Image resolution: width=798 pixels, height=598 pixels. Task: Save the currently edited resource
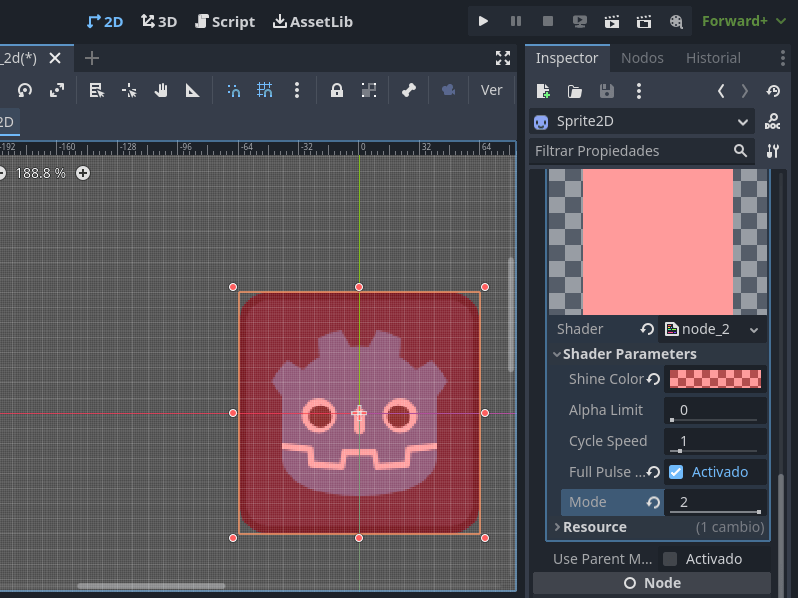pyautogui.click(x=607, y=91)
